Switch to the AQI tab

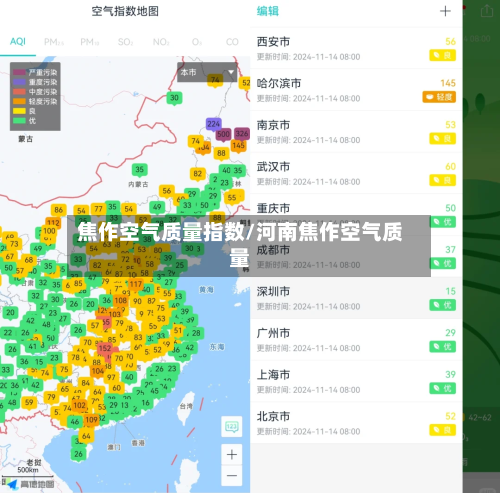point(18,42)
